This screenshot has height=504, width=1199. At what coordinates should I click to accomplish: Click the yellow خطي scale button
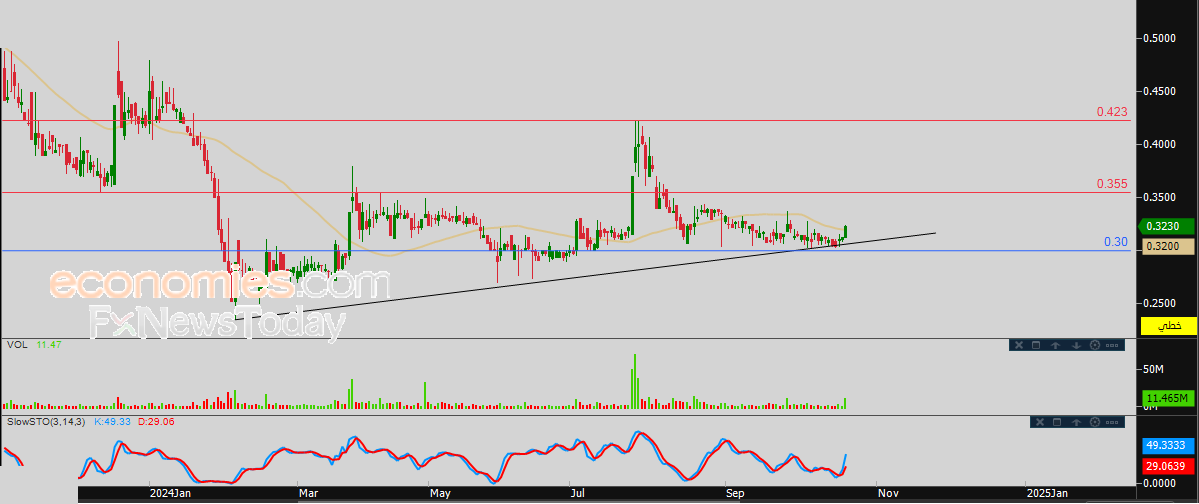pos(1168,325)
